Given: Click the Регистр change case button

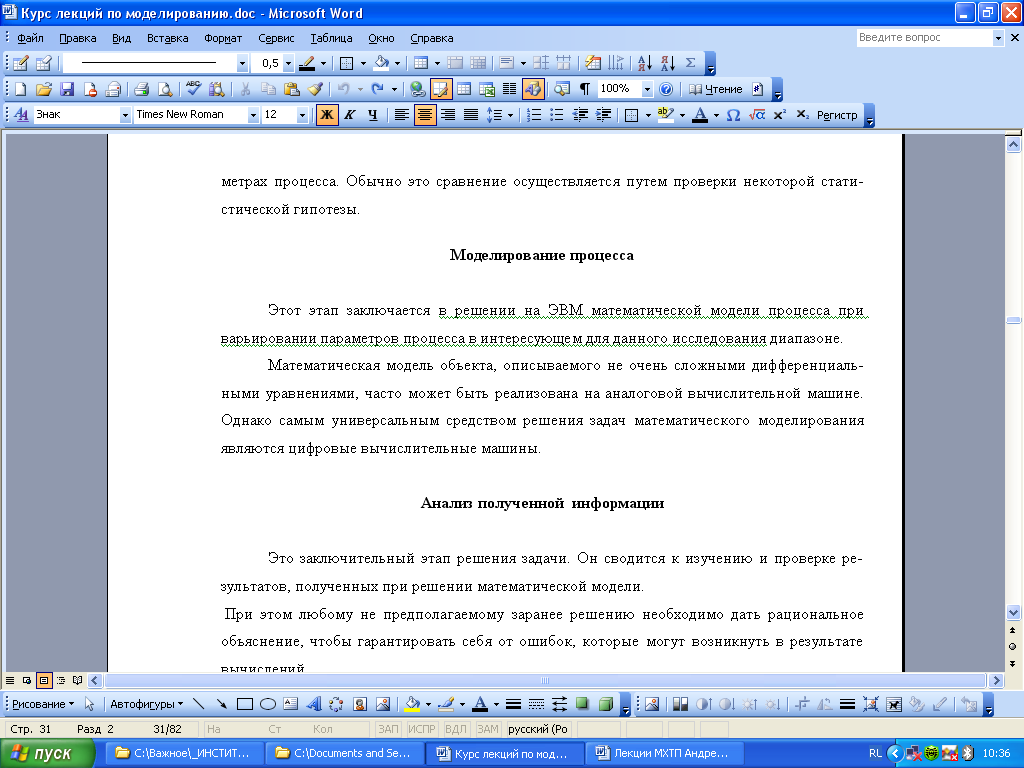Looking at the screenshot, I should point(837,115).
